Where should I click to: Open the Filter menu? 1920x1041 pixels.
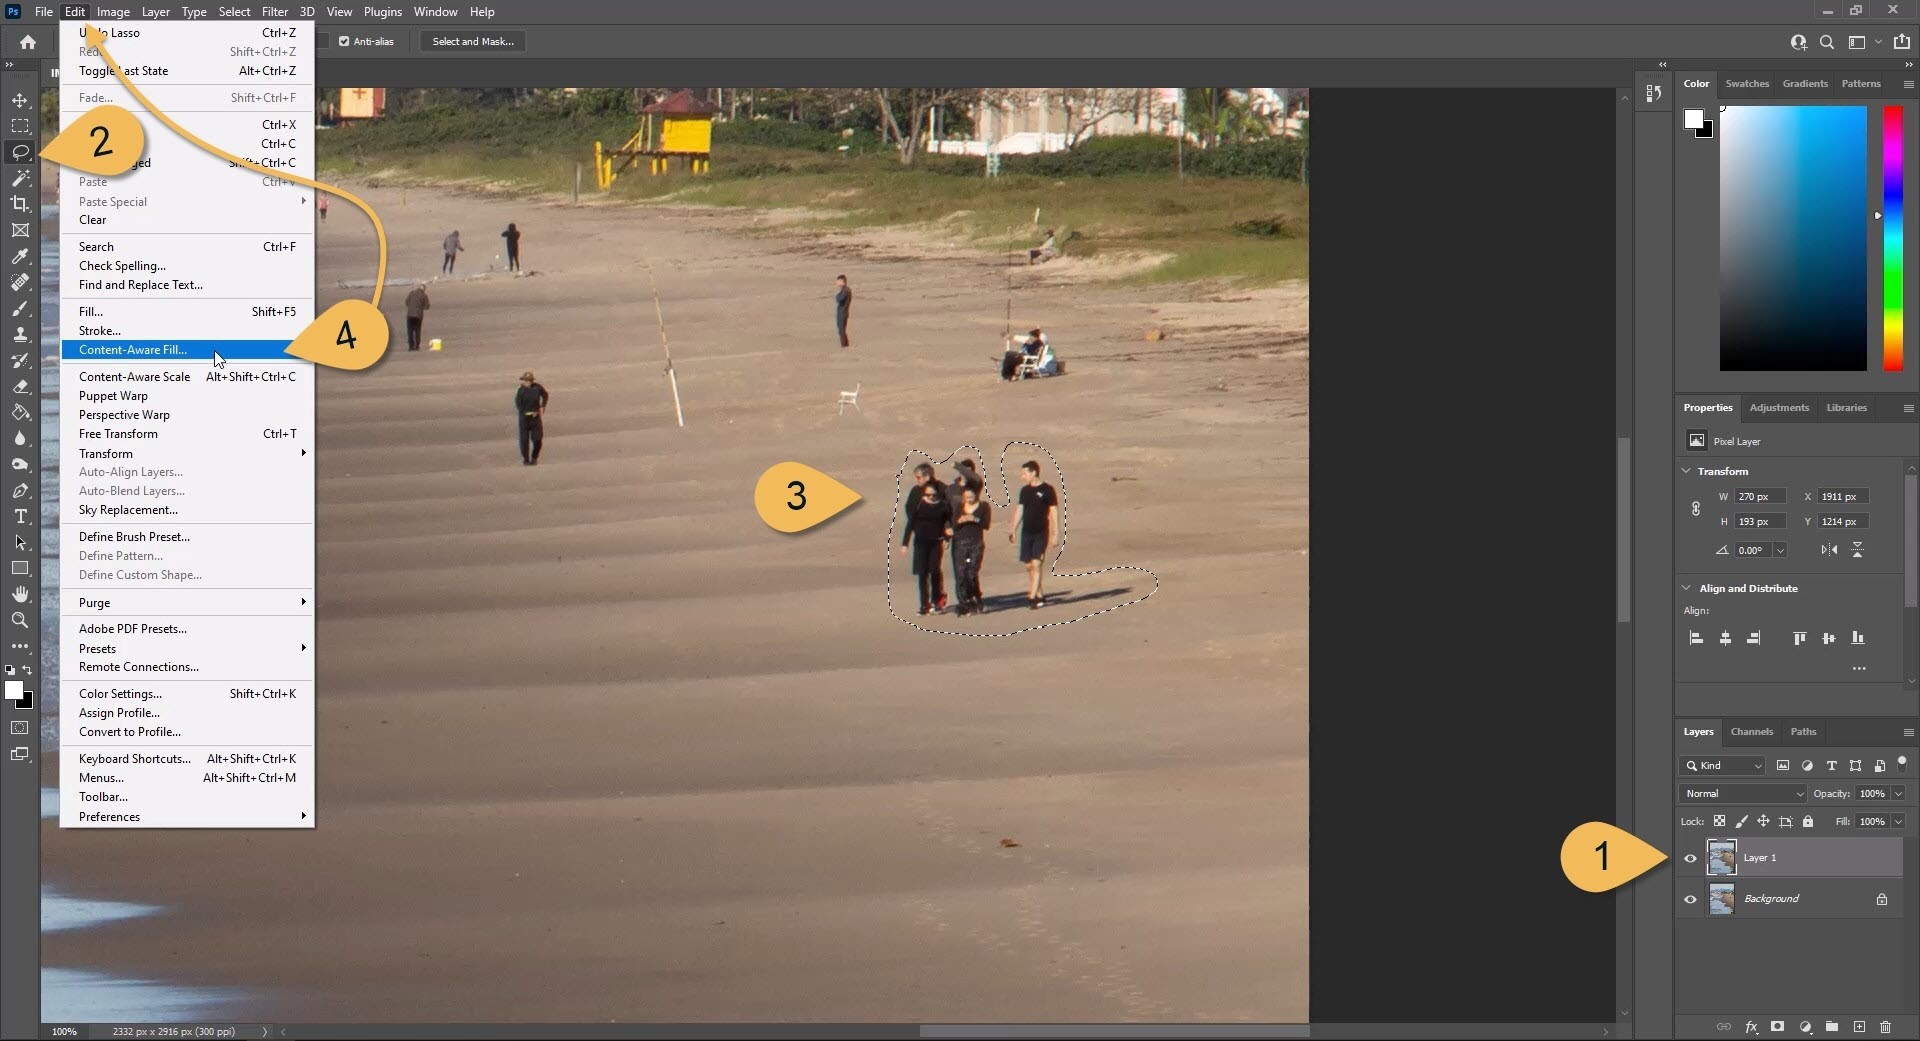pos(274,12)
